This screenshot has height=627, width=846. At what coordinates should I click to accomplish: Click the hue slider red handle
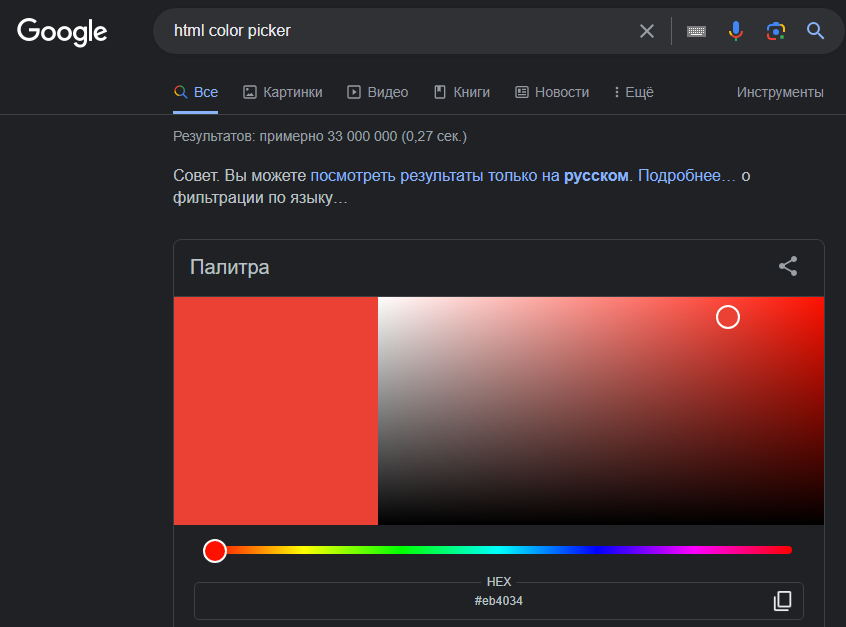(215, 550)
